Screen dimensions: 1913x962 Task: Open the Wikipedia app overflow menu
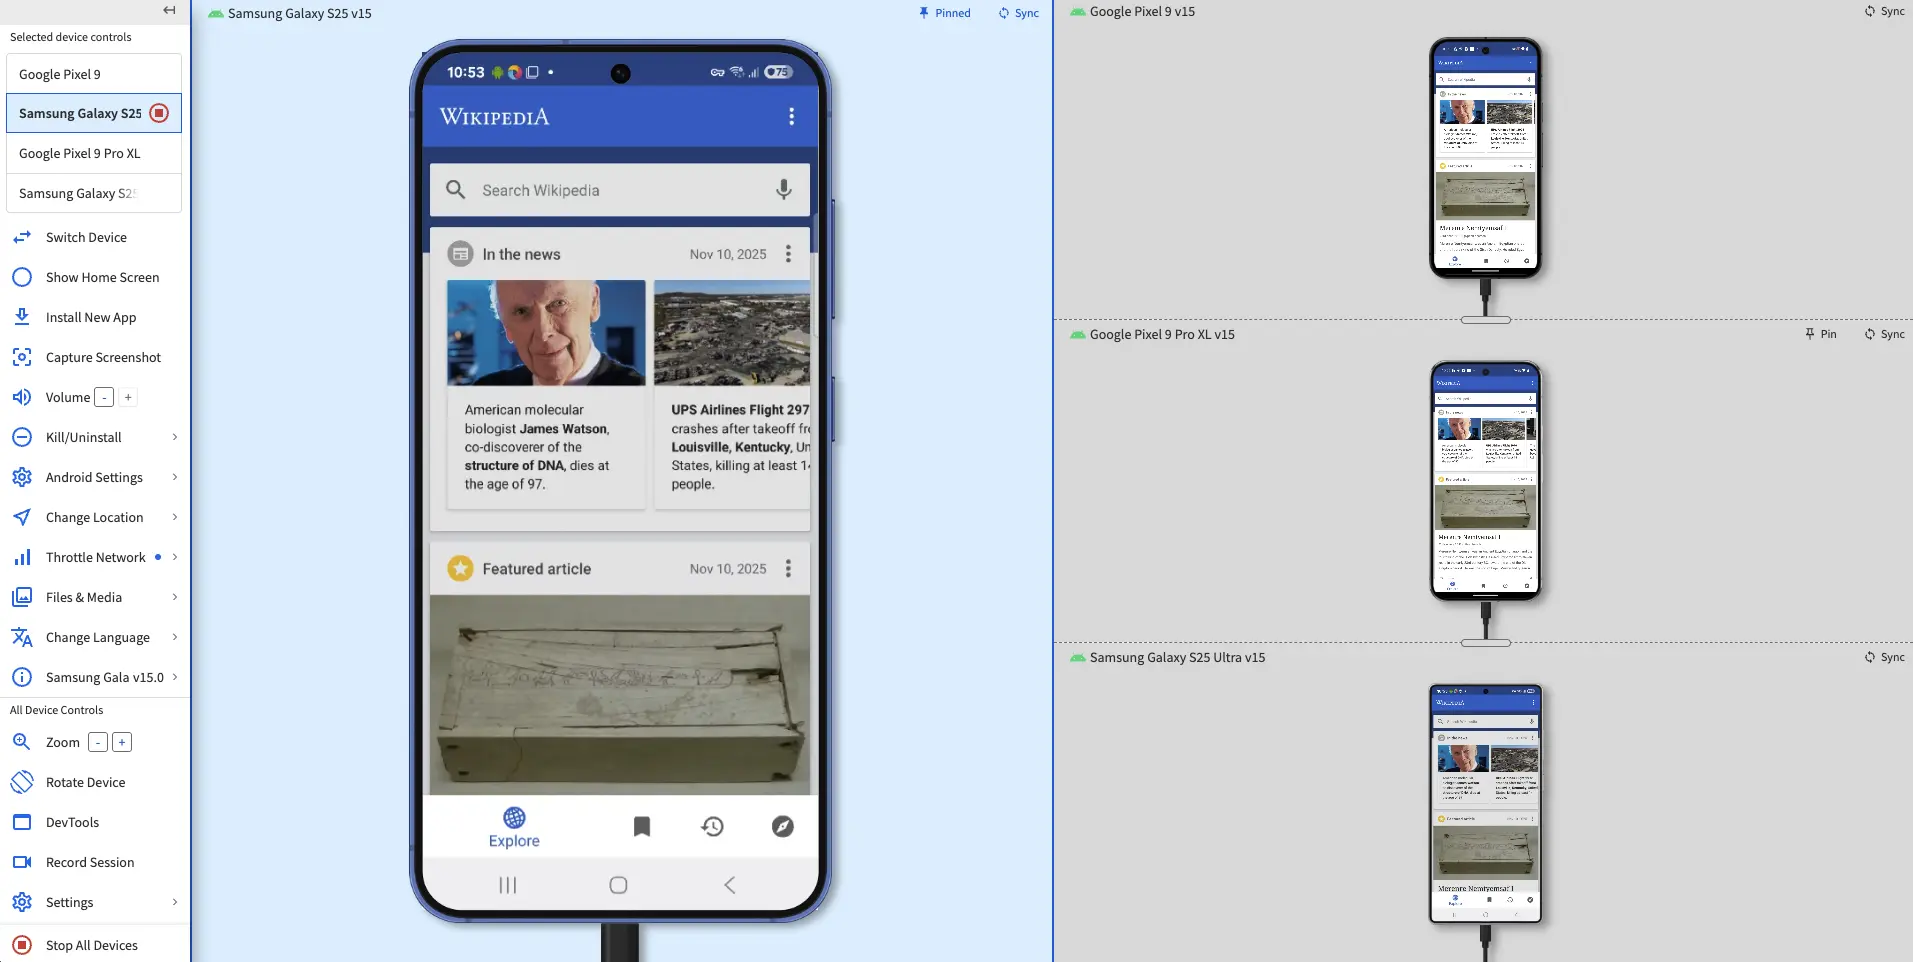point(791,117)
